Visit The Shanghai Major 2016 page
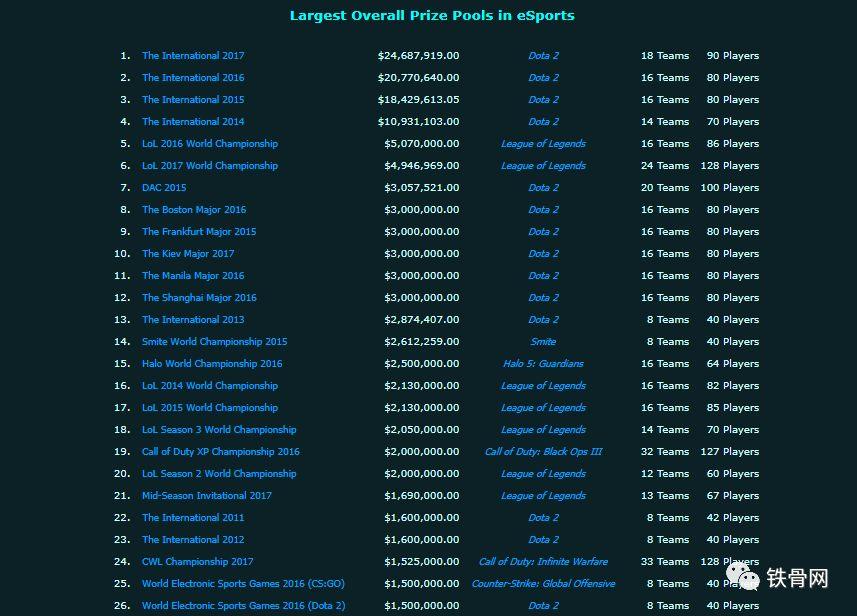 pyautogui.click(x=199, y=297)
